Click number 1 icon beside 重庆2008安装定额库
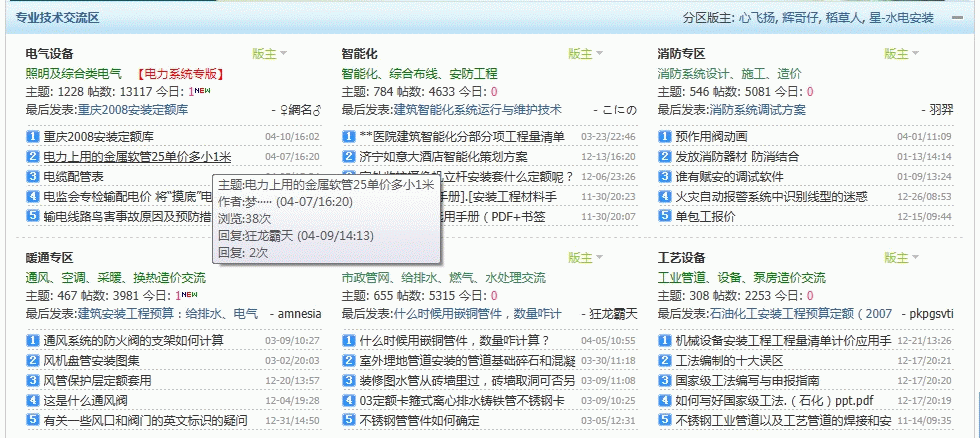Viewport: 980px width, 438px height. (33, 136)
